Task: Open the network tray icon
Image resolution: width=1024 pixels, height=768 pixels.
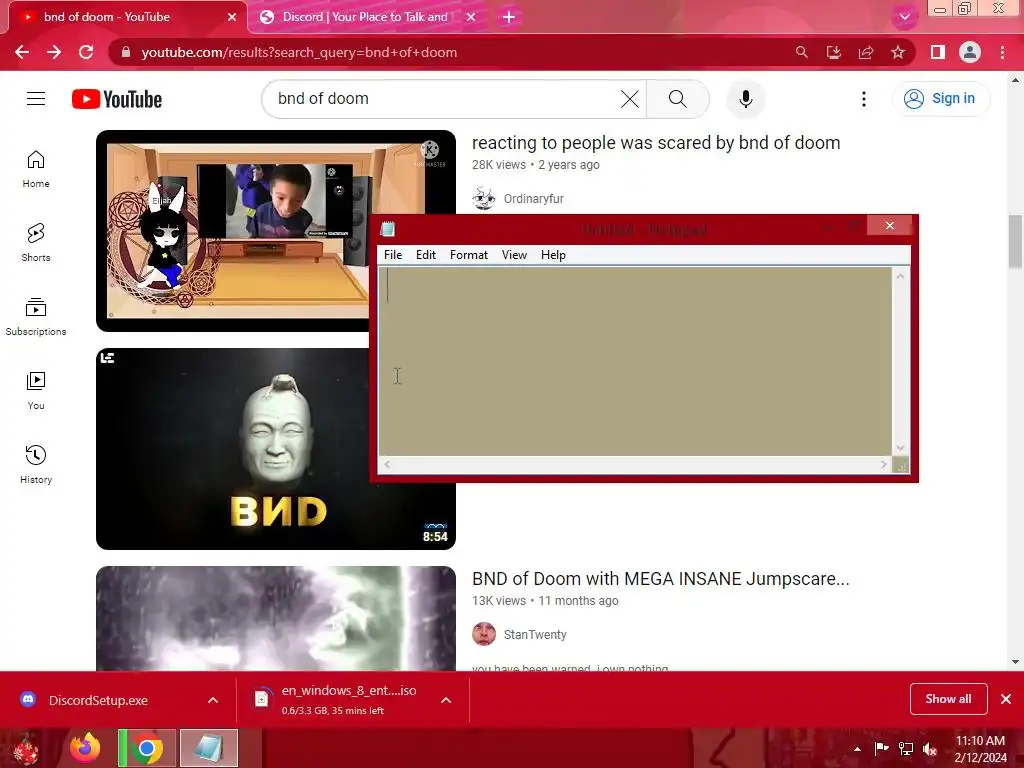Action: pyautogui.click(x=906, y=749)
